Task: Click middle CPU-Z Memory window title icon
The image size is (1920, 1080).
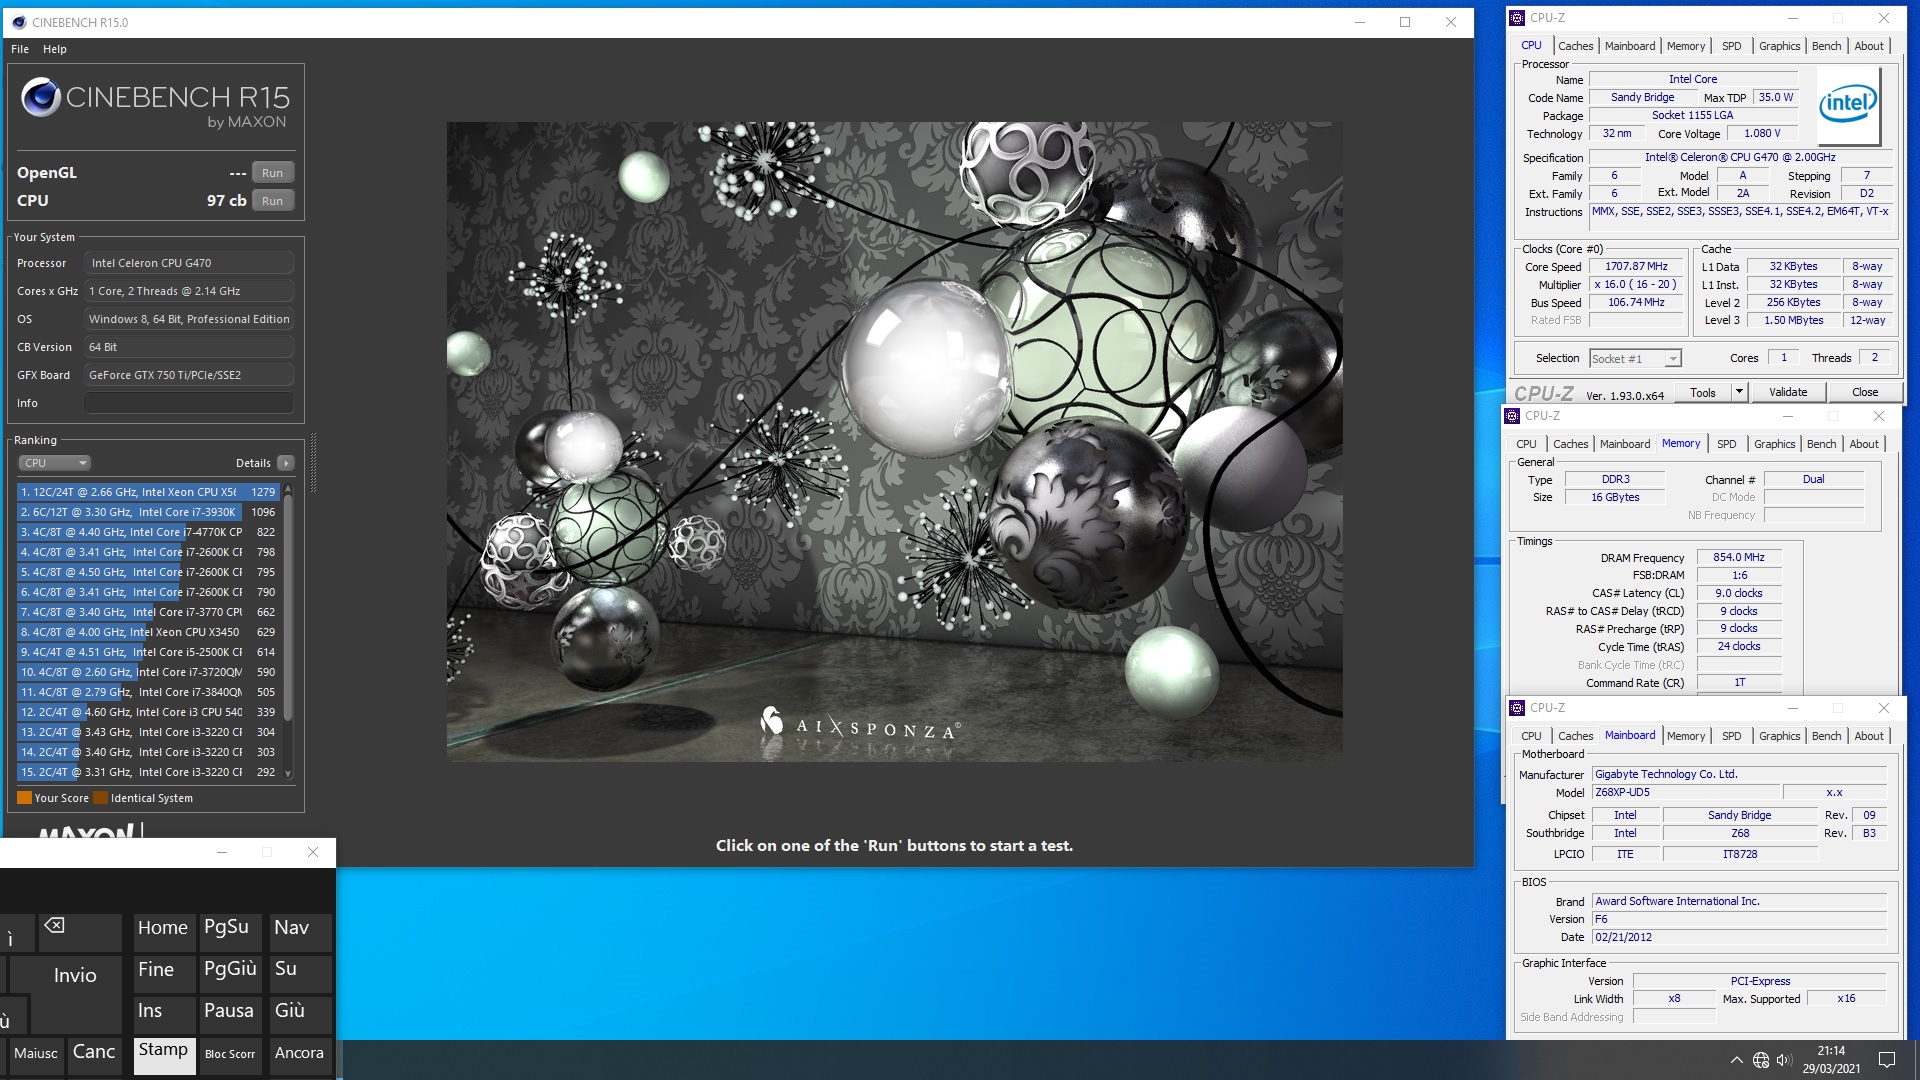Action: click(x=1512, y=416)
